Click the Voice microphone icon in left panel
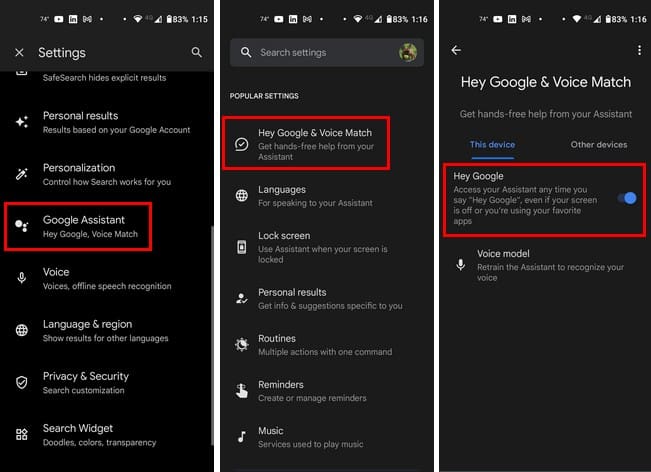Screen dimensions: 651x472 [22, 278]
